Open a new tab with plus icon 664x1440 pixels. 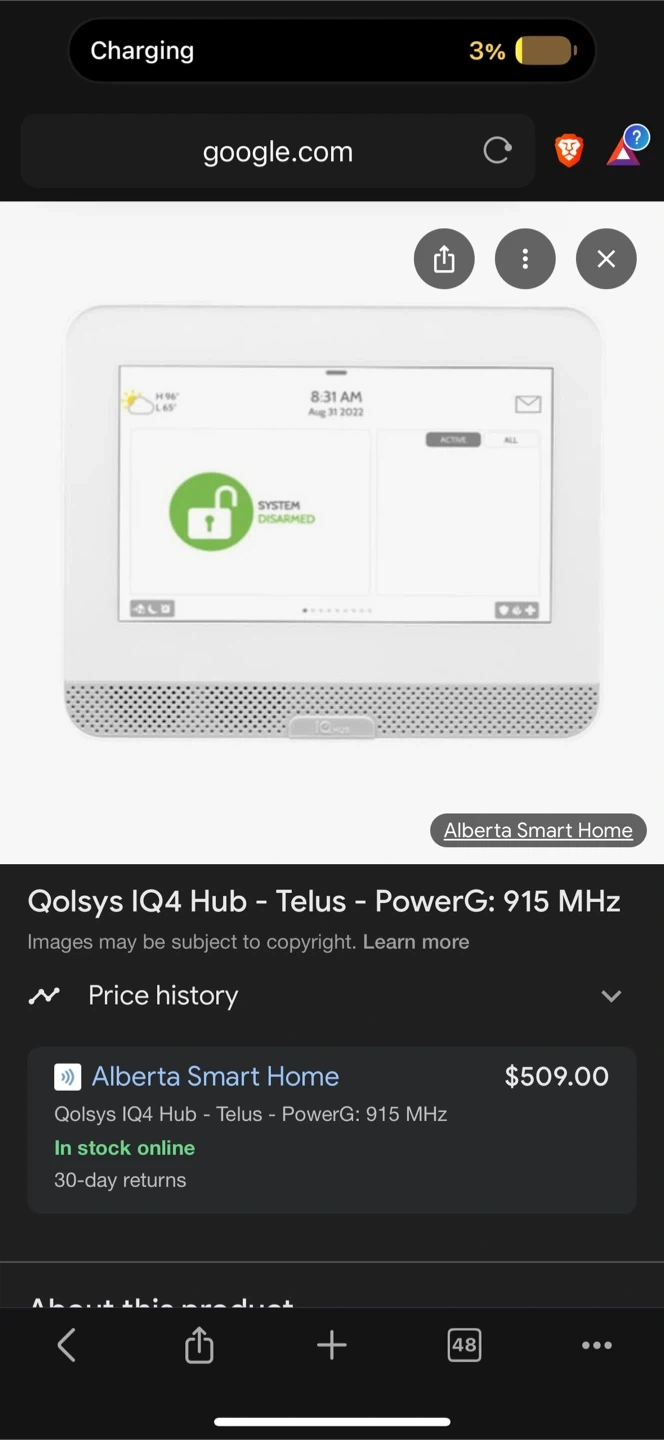(332, 1345)
